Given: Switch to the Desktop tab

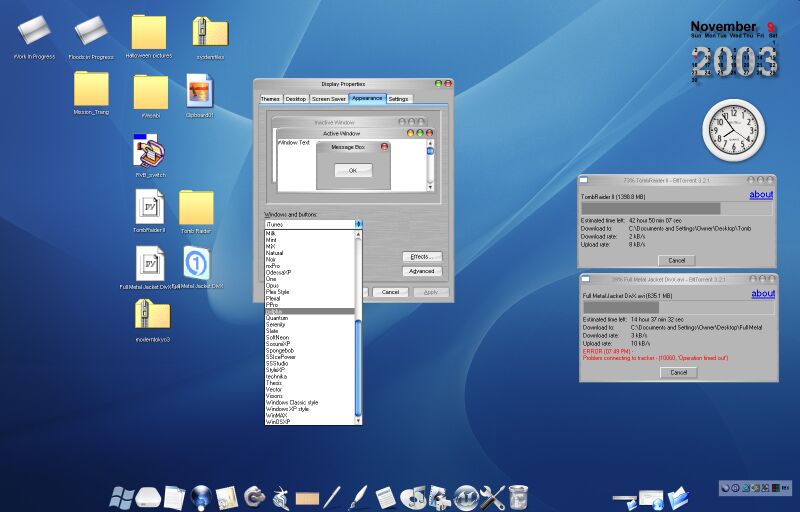Looking at the screenshot, I should click(295, 99).
